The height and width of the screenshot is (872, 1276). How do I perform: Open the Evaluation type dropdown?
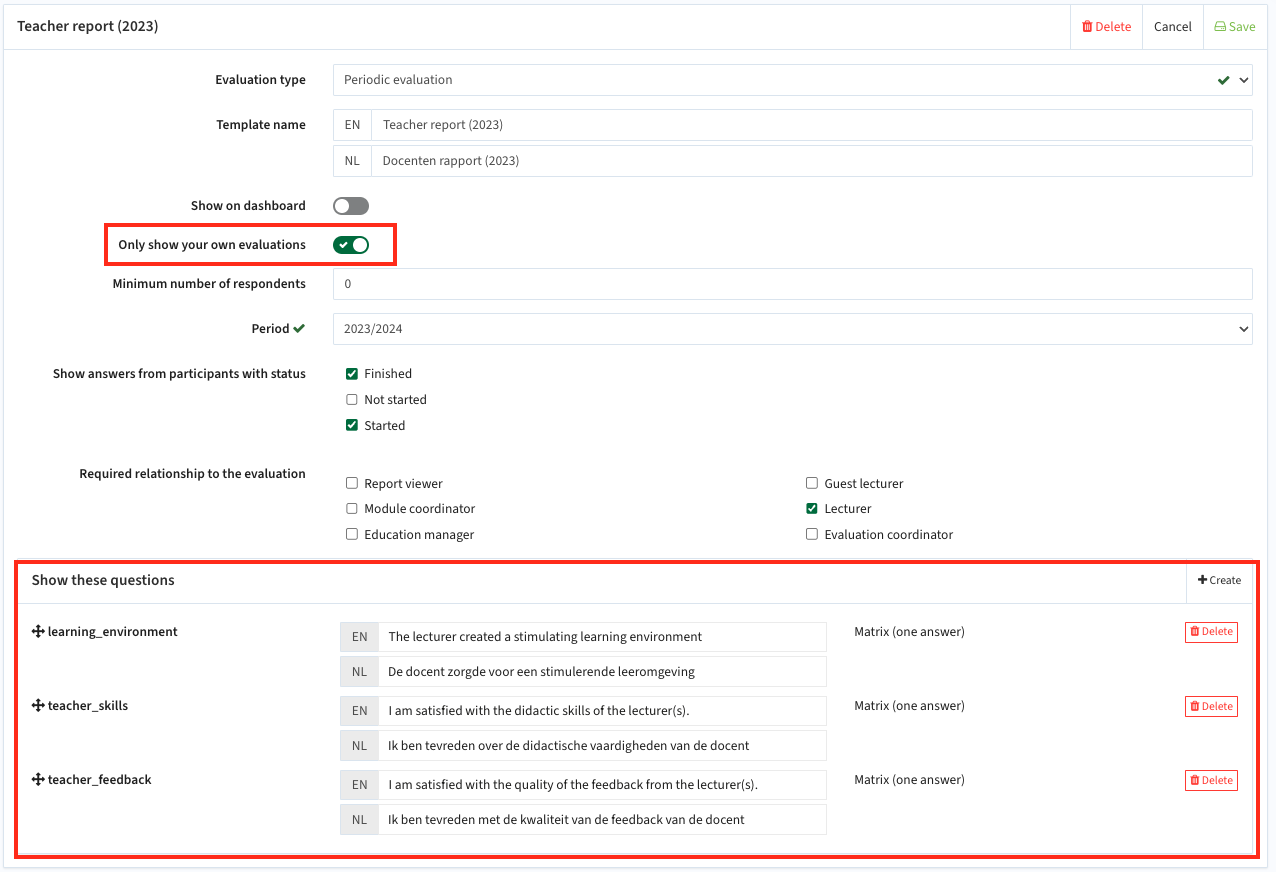(792, 80)
